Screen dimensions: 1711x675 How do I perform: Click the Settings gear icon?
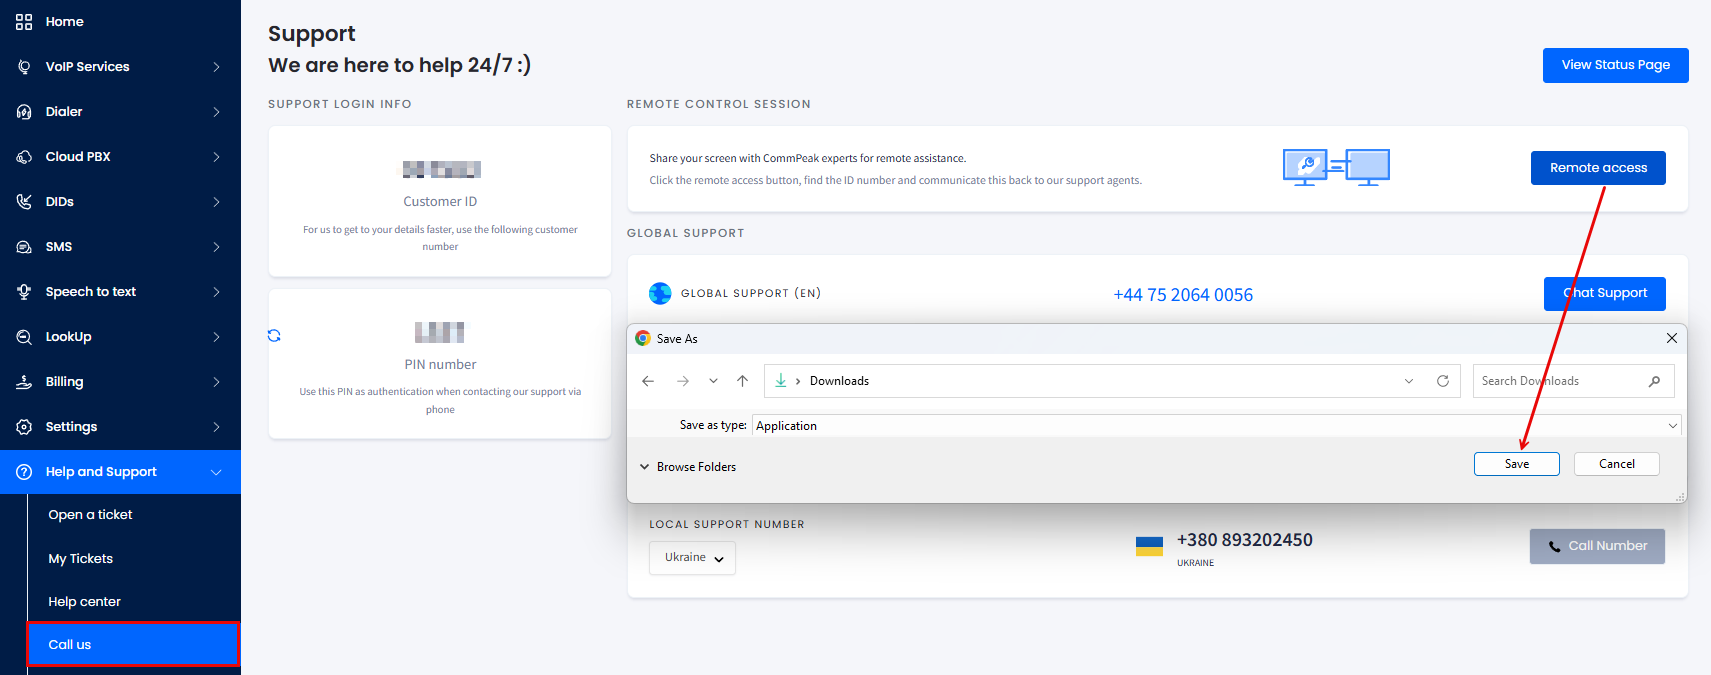pos(24,427)
